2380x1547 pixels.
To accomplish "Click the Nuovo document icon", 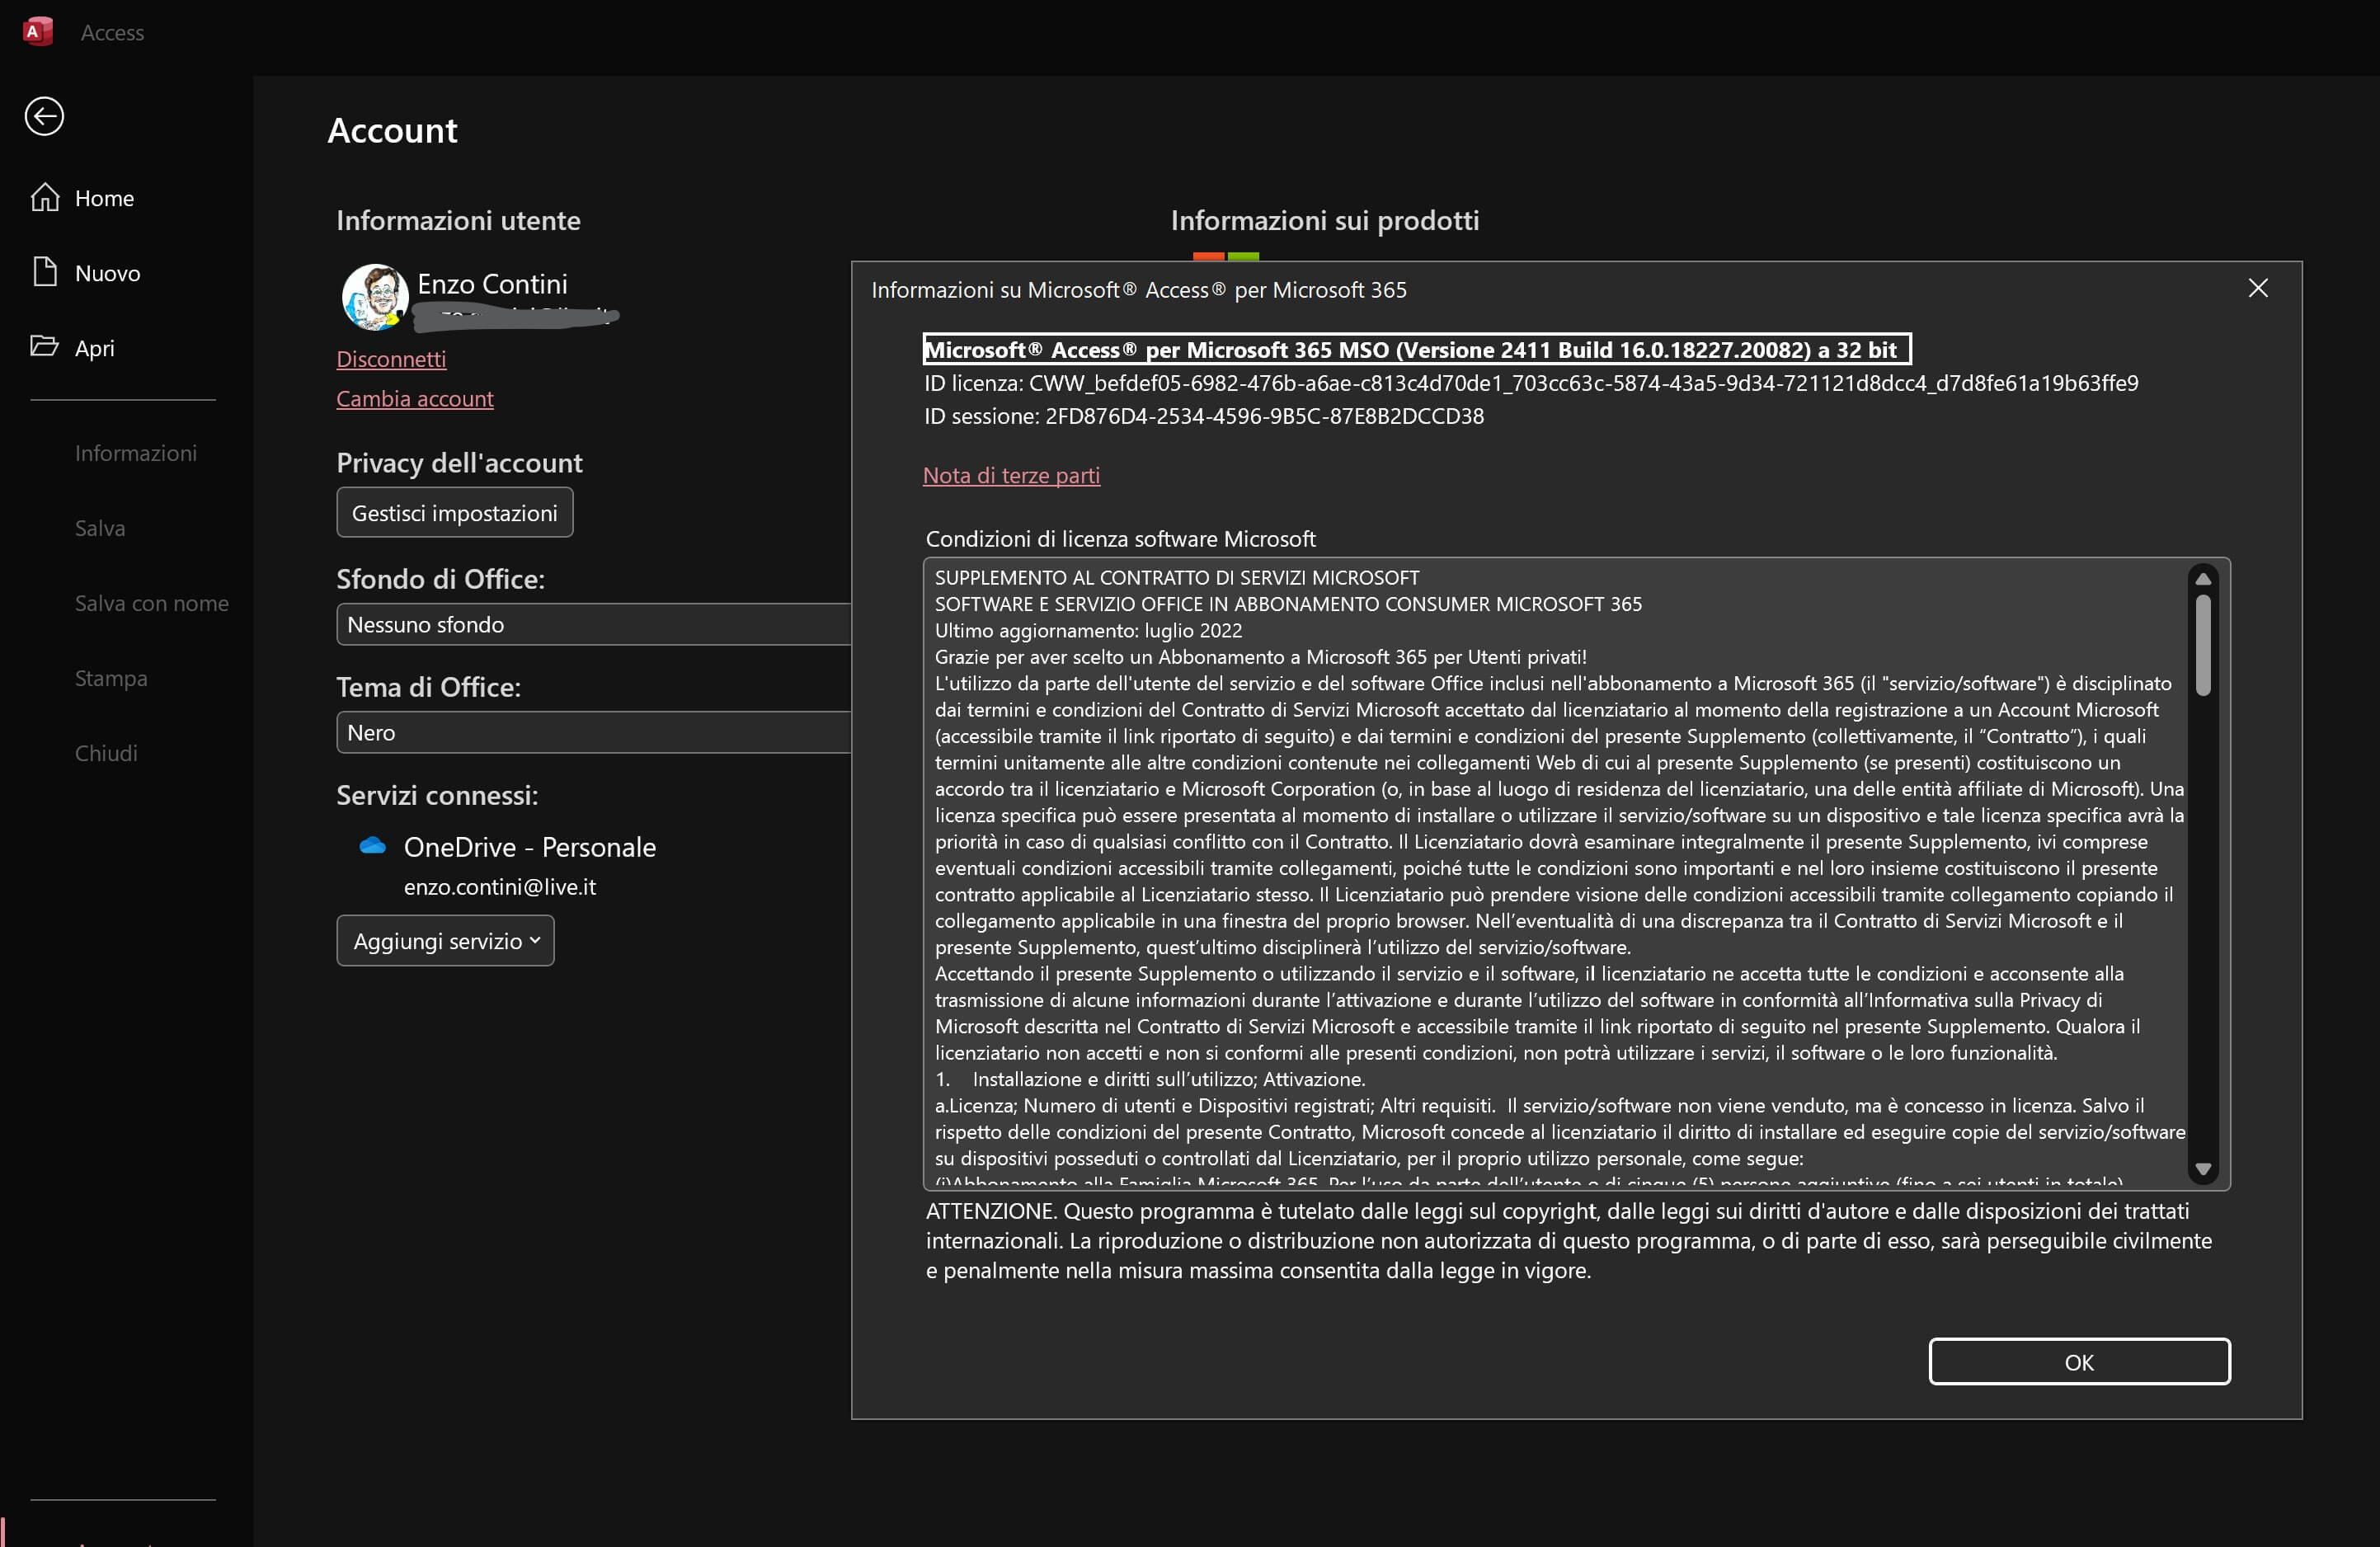I will (45, 272).
